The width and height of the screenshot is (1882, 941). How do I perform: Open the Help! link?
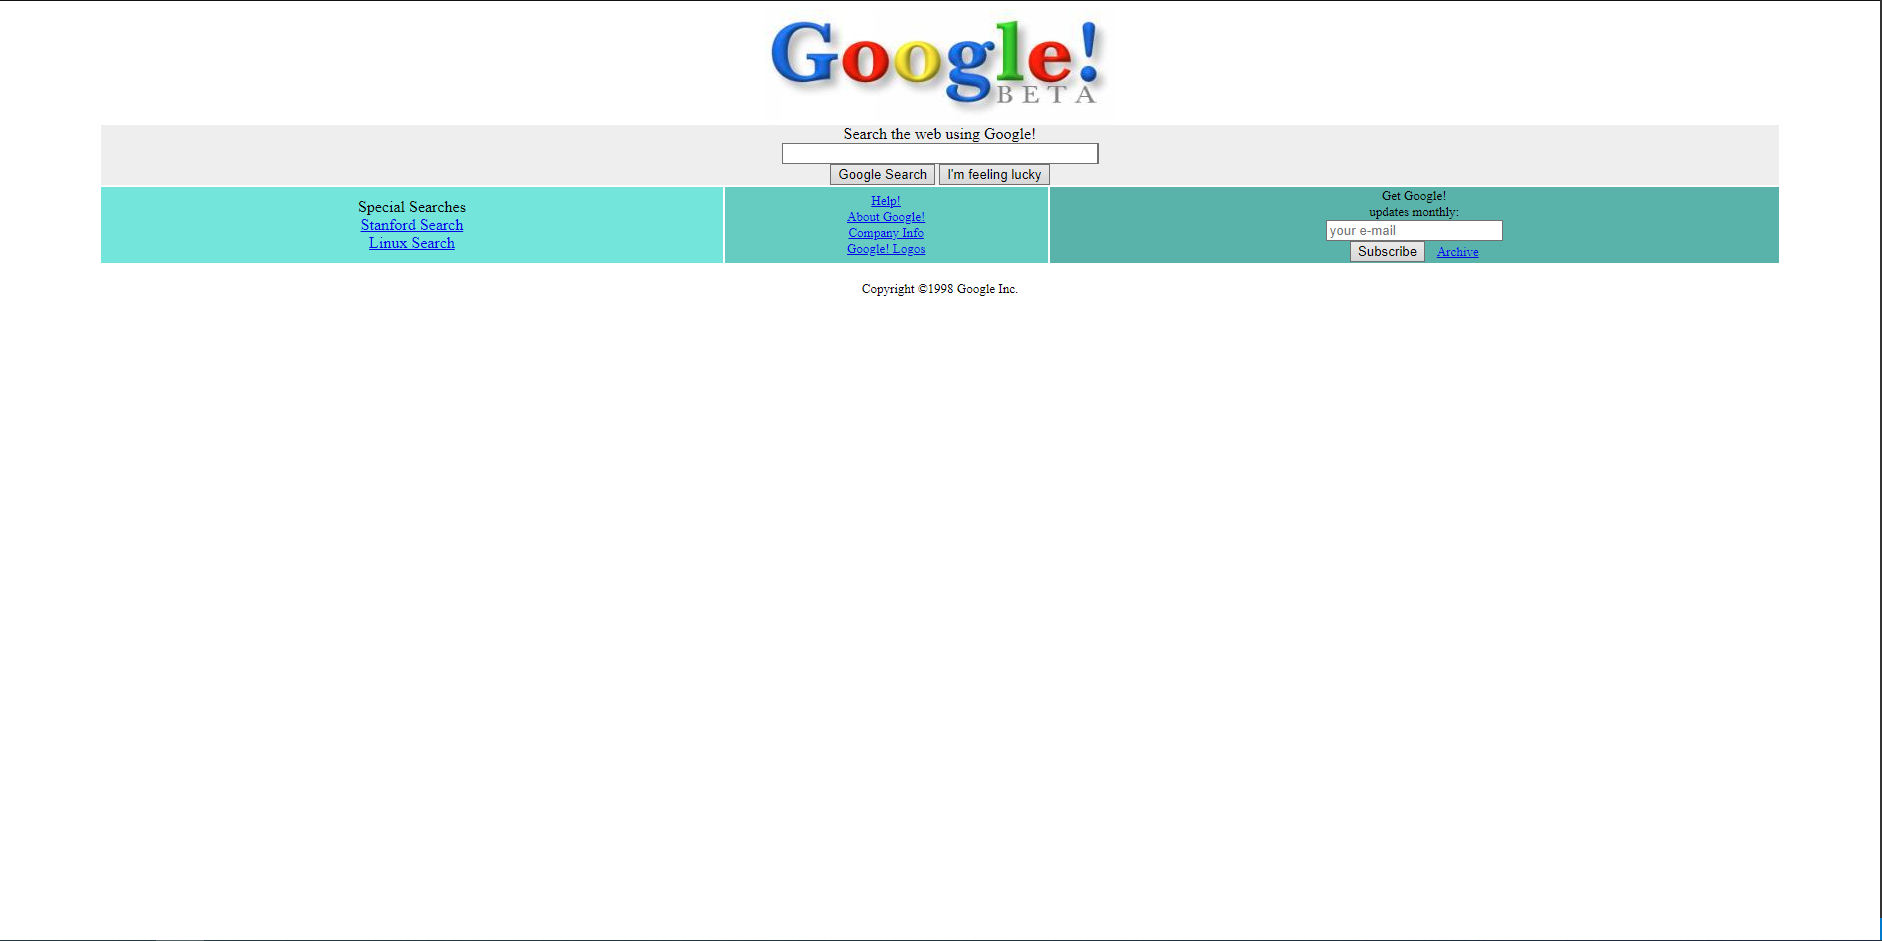click(x=885, y=200)
